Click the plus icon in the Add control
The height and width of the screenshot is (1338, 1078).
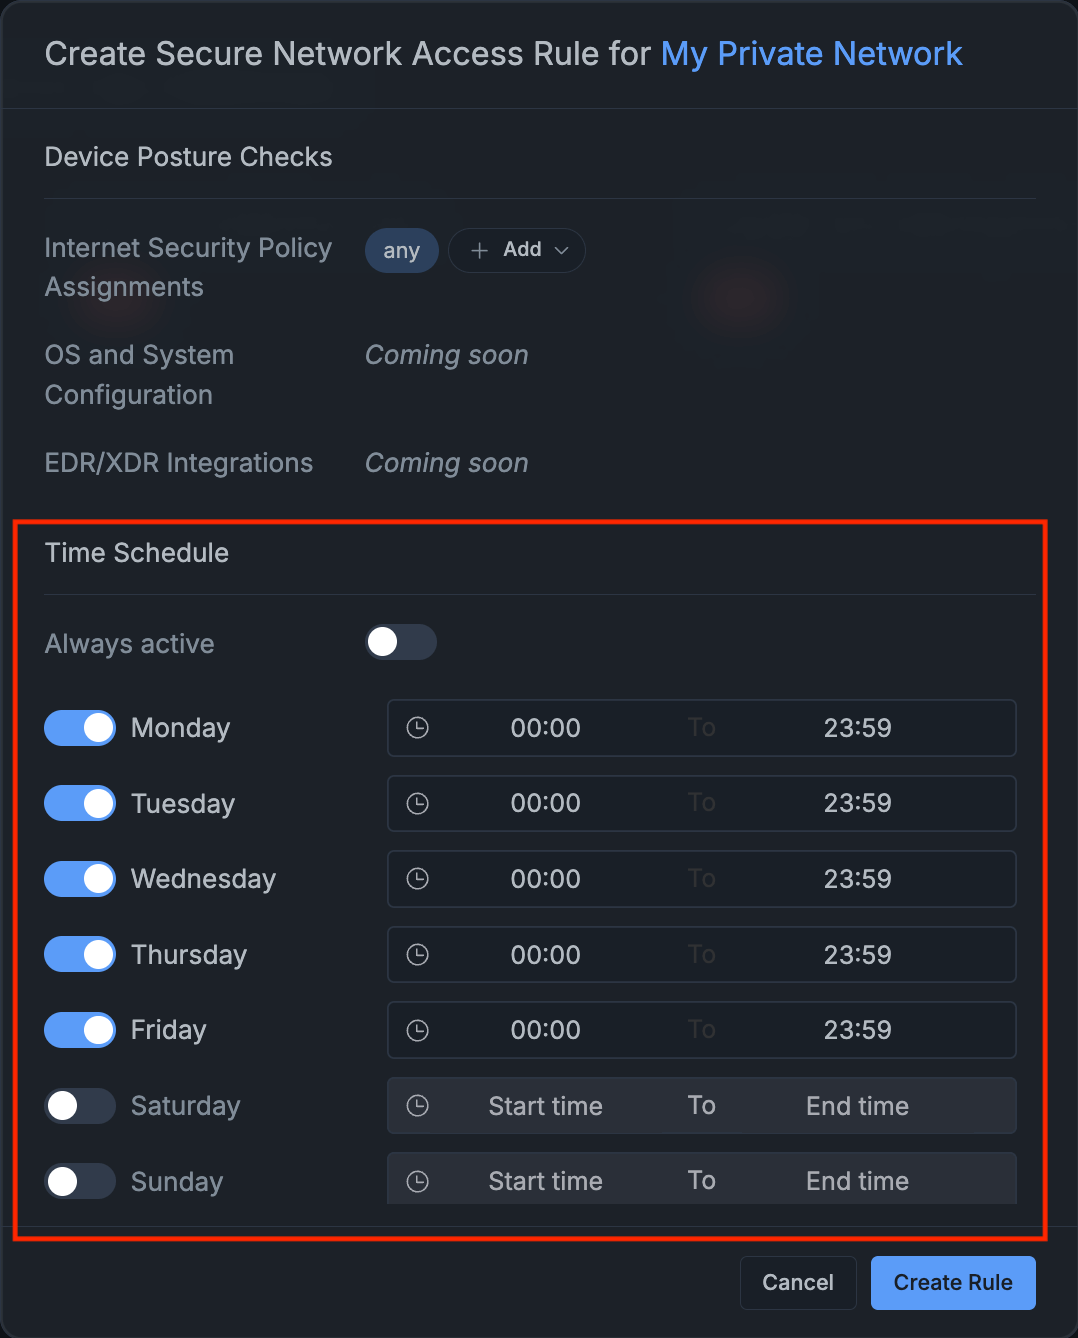point(479,250)
